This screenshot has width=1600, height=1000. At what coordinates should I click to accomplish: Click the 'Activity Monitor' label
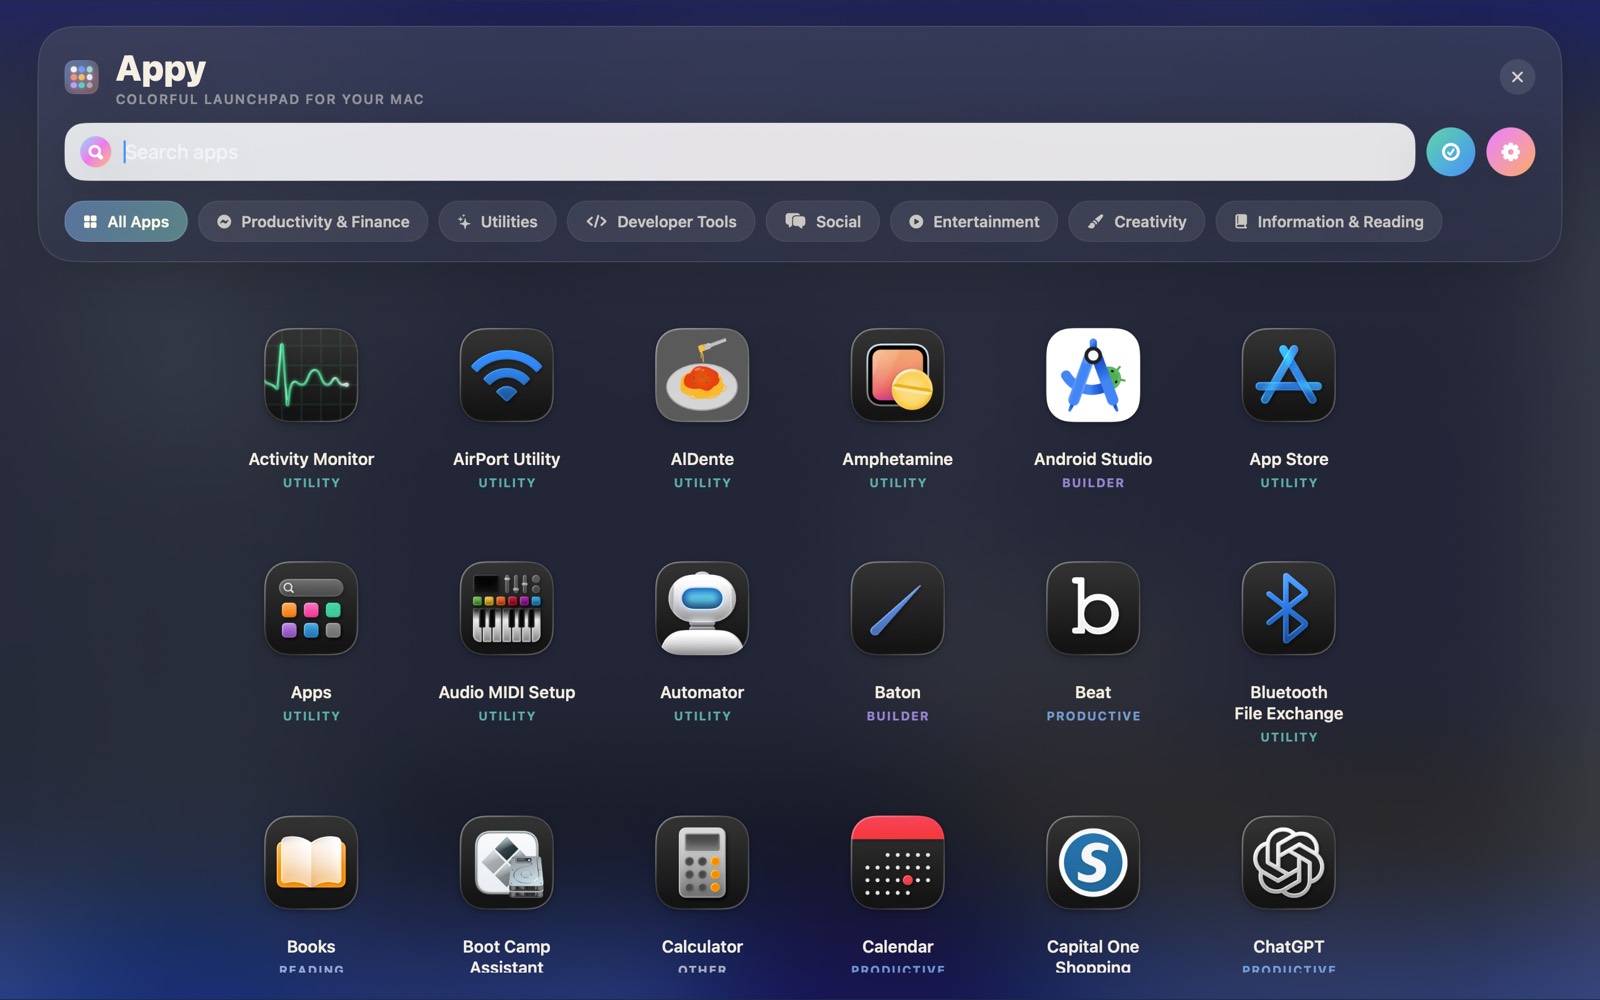coord(311,459)
